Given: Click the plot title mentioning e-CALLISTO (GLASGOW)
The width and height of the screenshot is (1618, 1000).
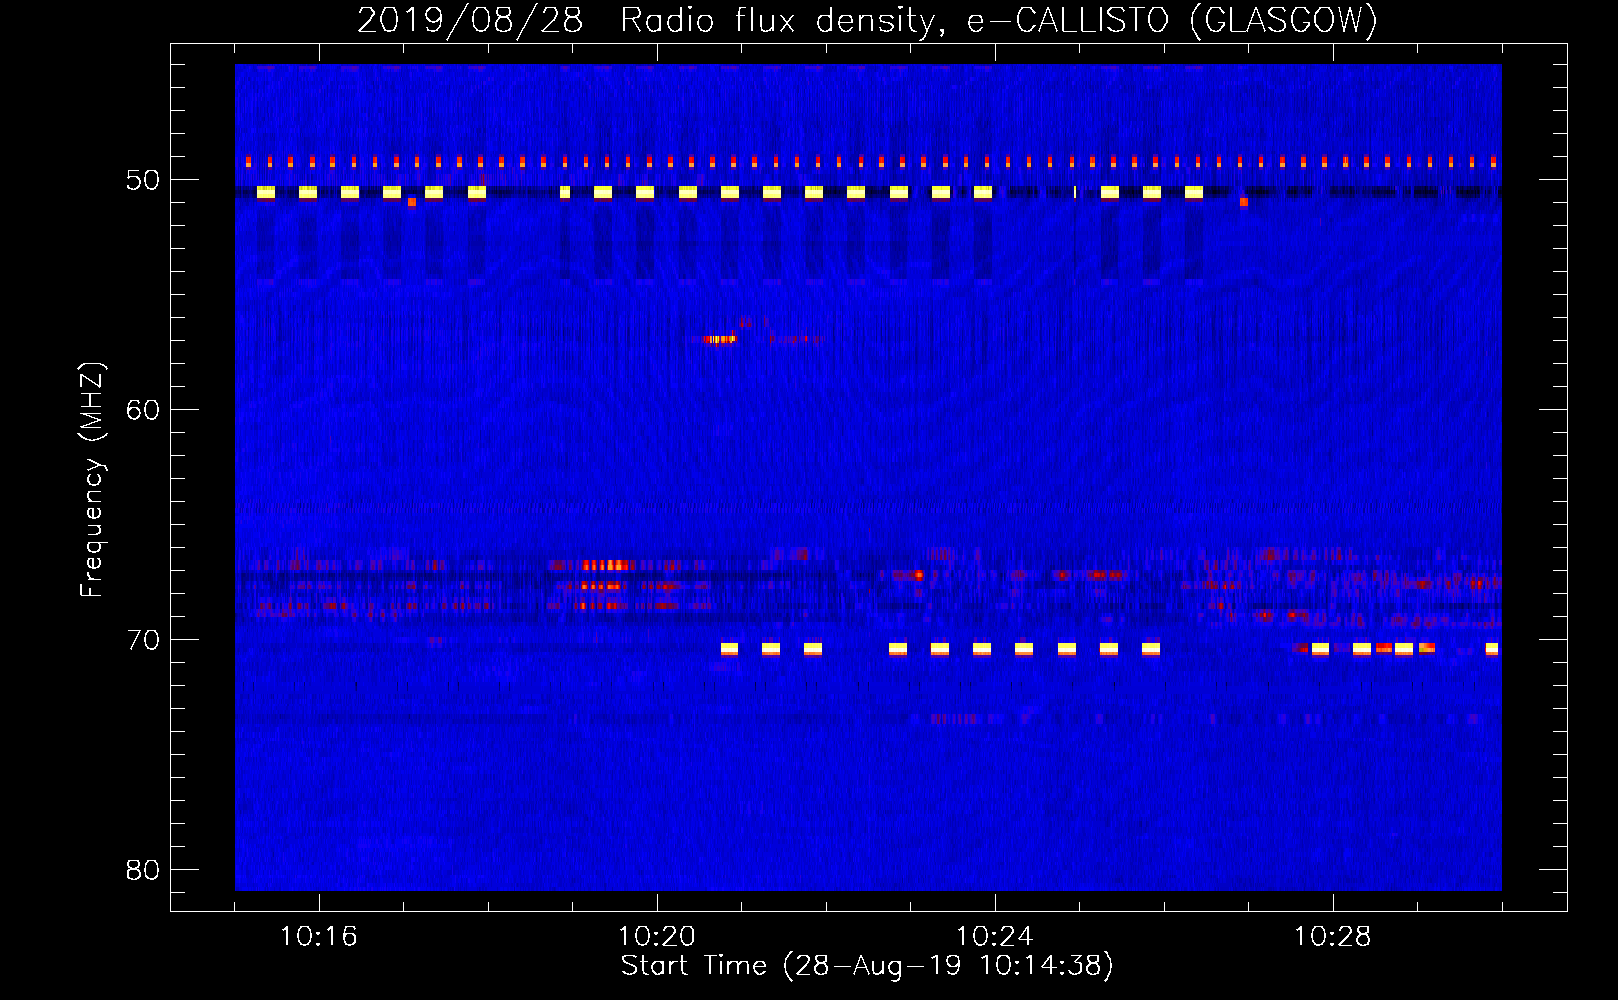Looking at the screenshot, I should tap(867, 20).
